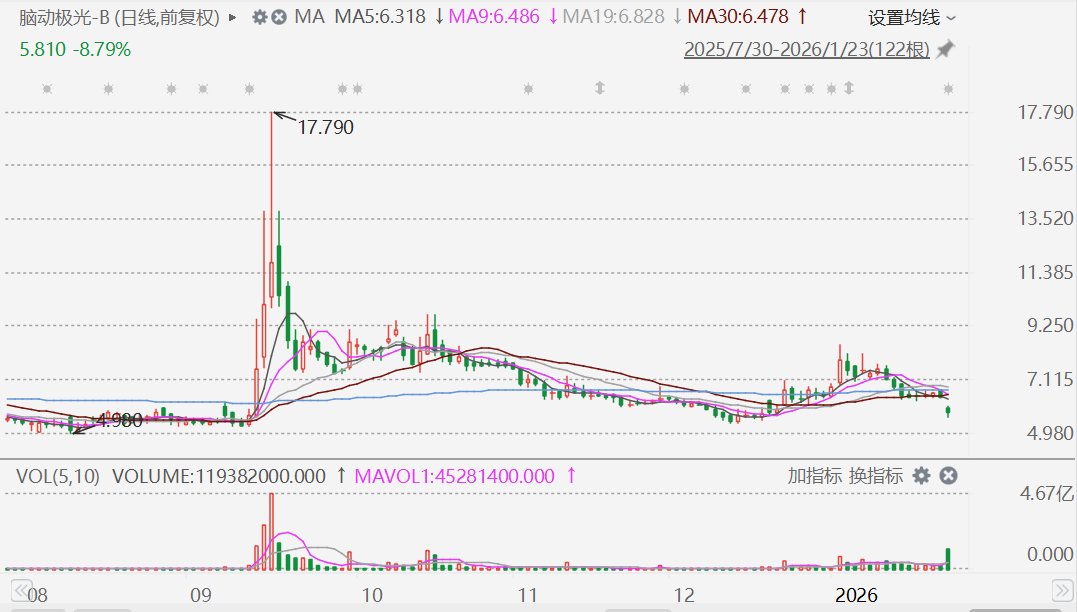Viewport: 1077px width, 612px height.
Task: Click the 4.980 low annotation on the chart
Action: pyautogui.click(x=119, y=420)
